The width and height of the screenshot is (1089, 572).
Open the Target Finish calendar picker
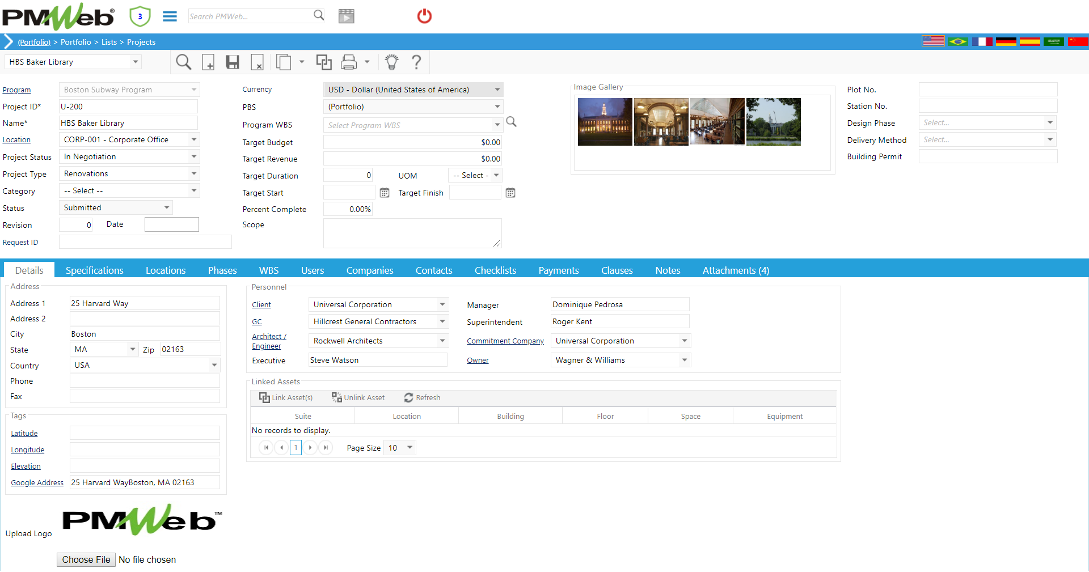(510, 193)
